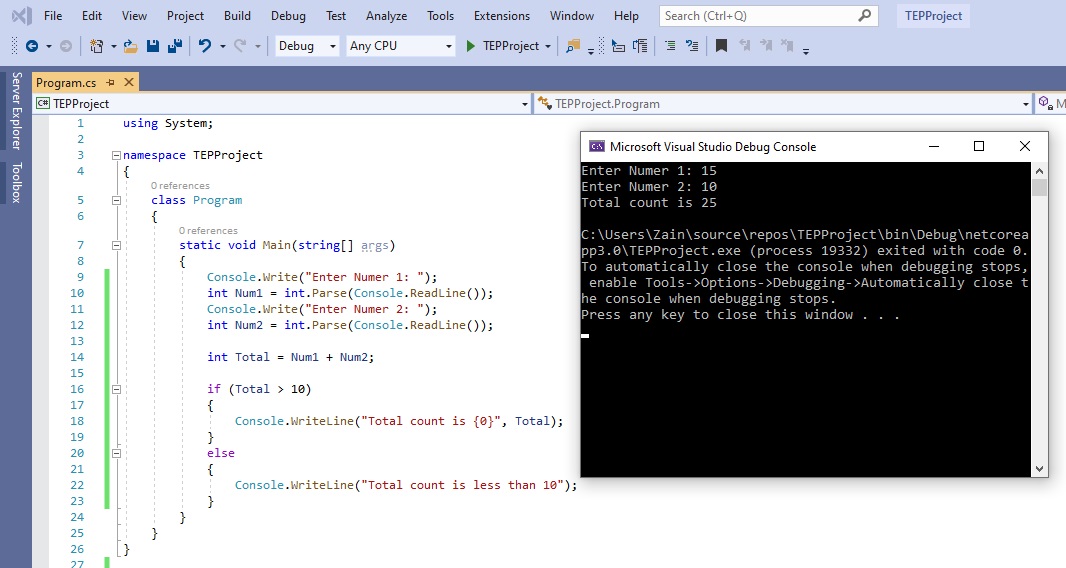Open the Build menu
1066x568 pixels.
(237, 16)
